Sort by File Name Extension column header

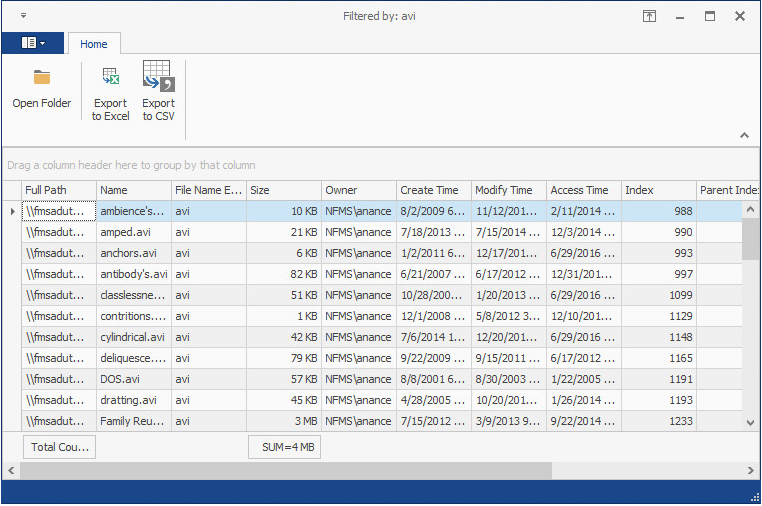(209, 190)
